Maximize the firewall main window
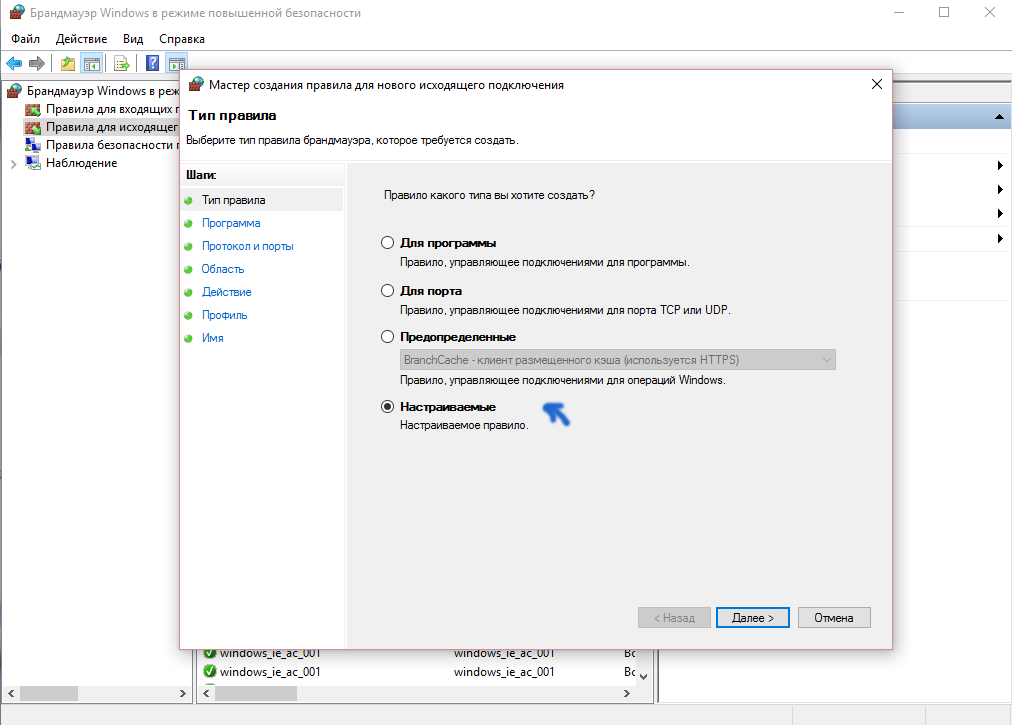 point(944,12)
